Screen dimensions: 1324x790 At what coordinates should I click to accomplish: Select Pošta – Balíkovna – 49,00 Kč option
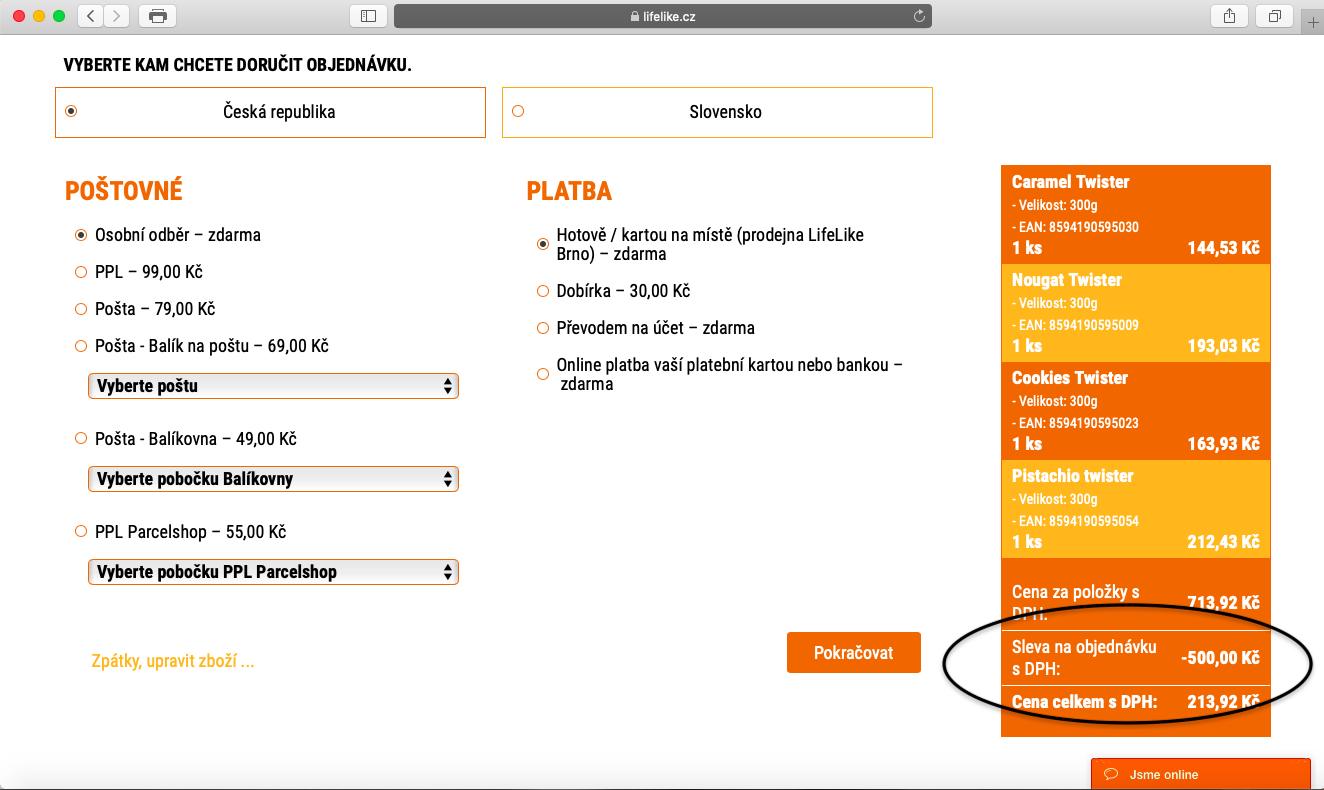(81, 439)
